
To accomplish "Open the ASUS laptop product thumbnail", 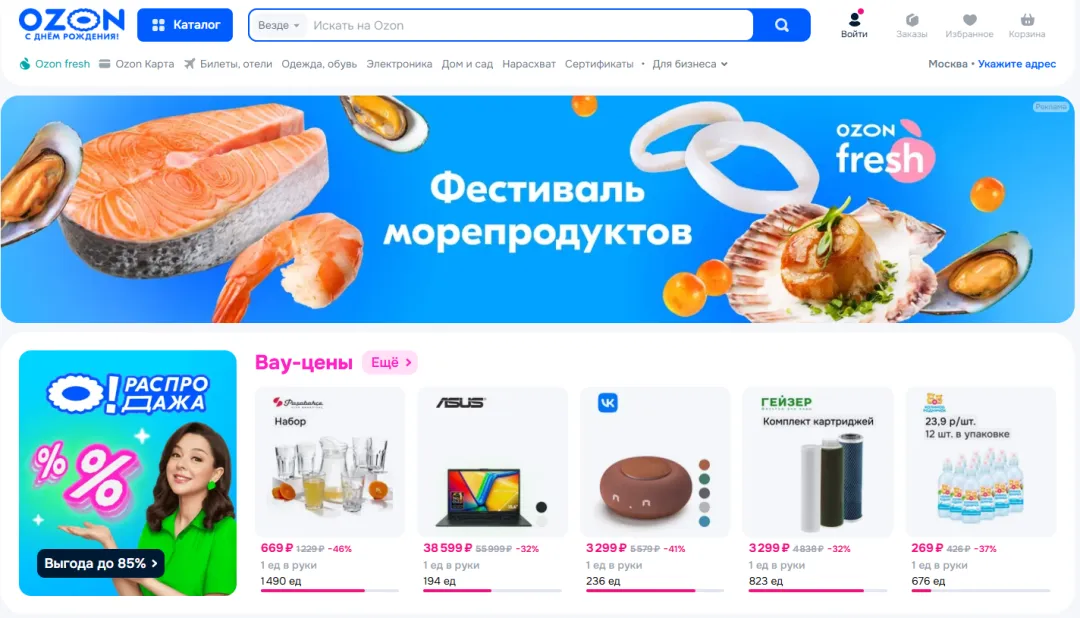I will tap(492, 462).
